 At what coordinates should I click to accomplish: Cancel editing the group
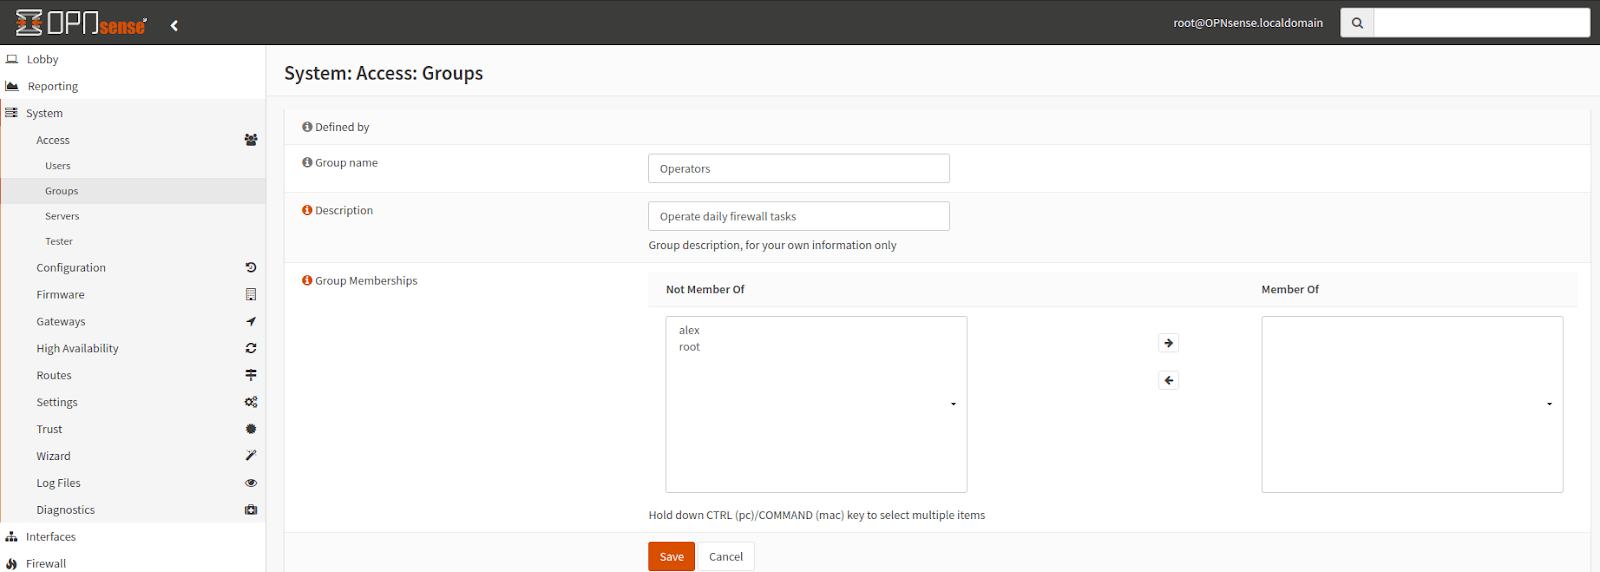tap(726, 557)
